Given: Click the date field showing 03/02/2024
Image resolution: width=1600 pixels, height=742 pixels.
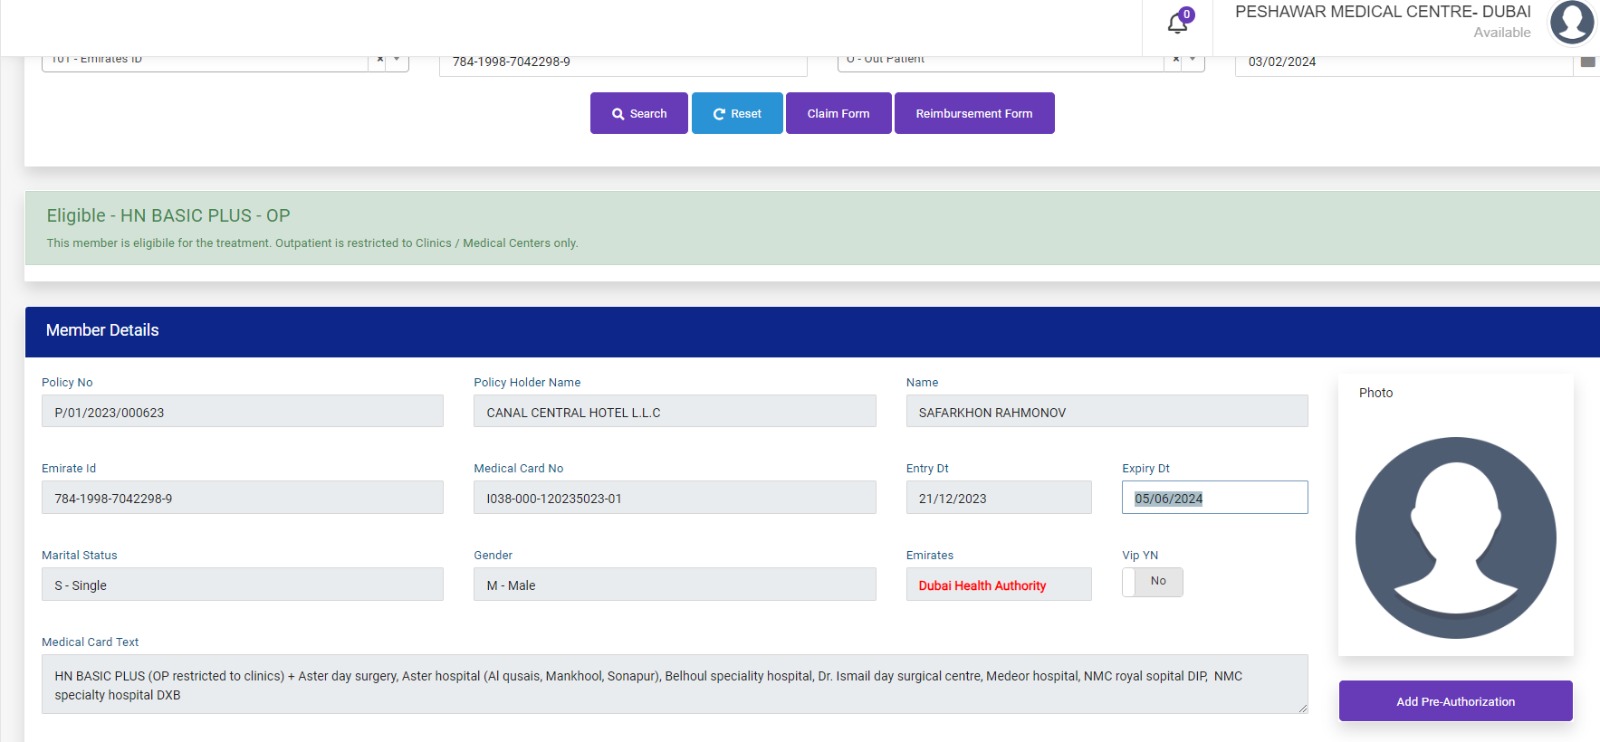Looking at the screenshot, I should click(x=1402, y=63).
